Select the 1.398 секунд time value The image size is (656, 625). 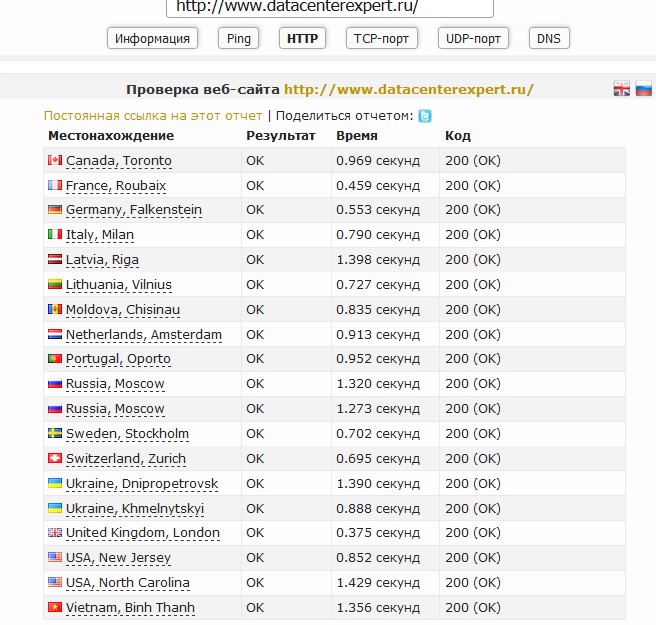point(378,260)
